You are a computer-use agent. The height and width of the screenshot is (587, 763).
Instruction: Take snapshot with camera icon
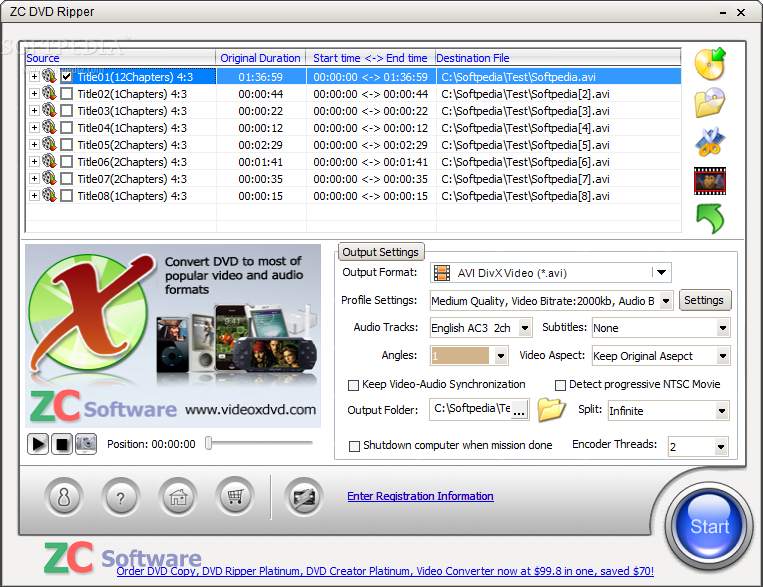[86, 444]
